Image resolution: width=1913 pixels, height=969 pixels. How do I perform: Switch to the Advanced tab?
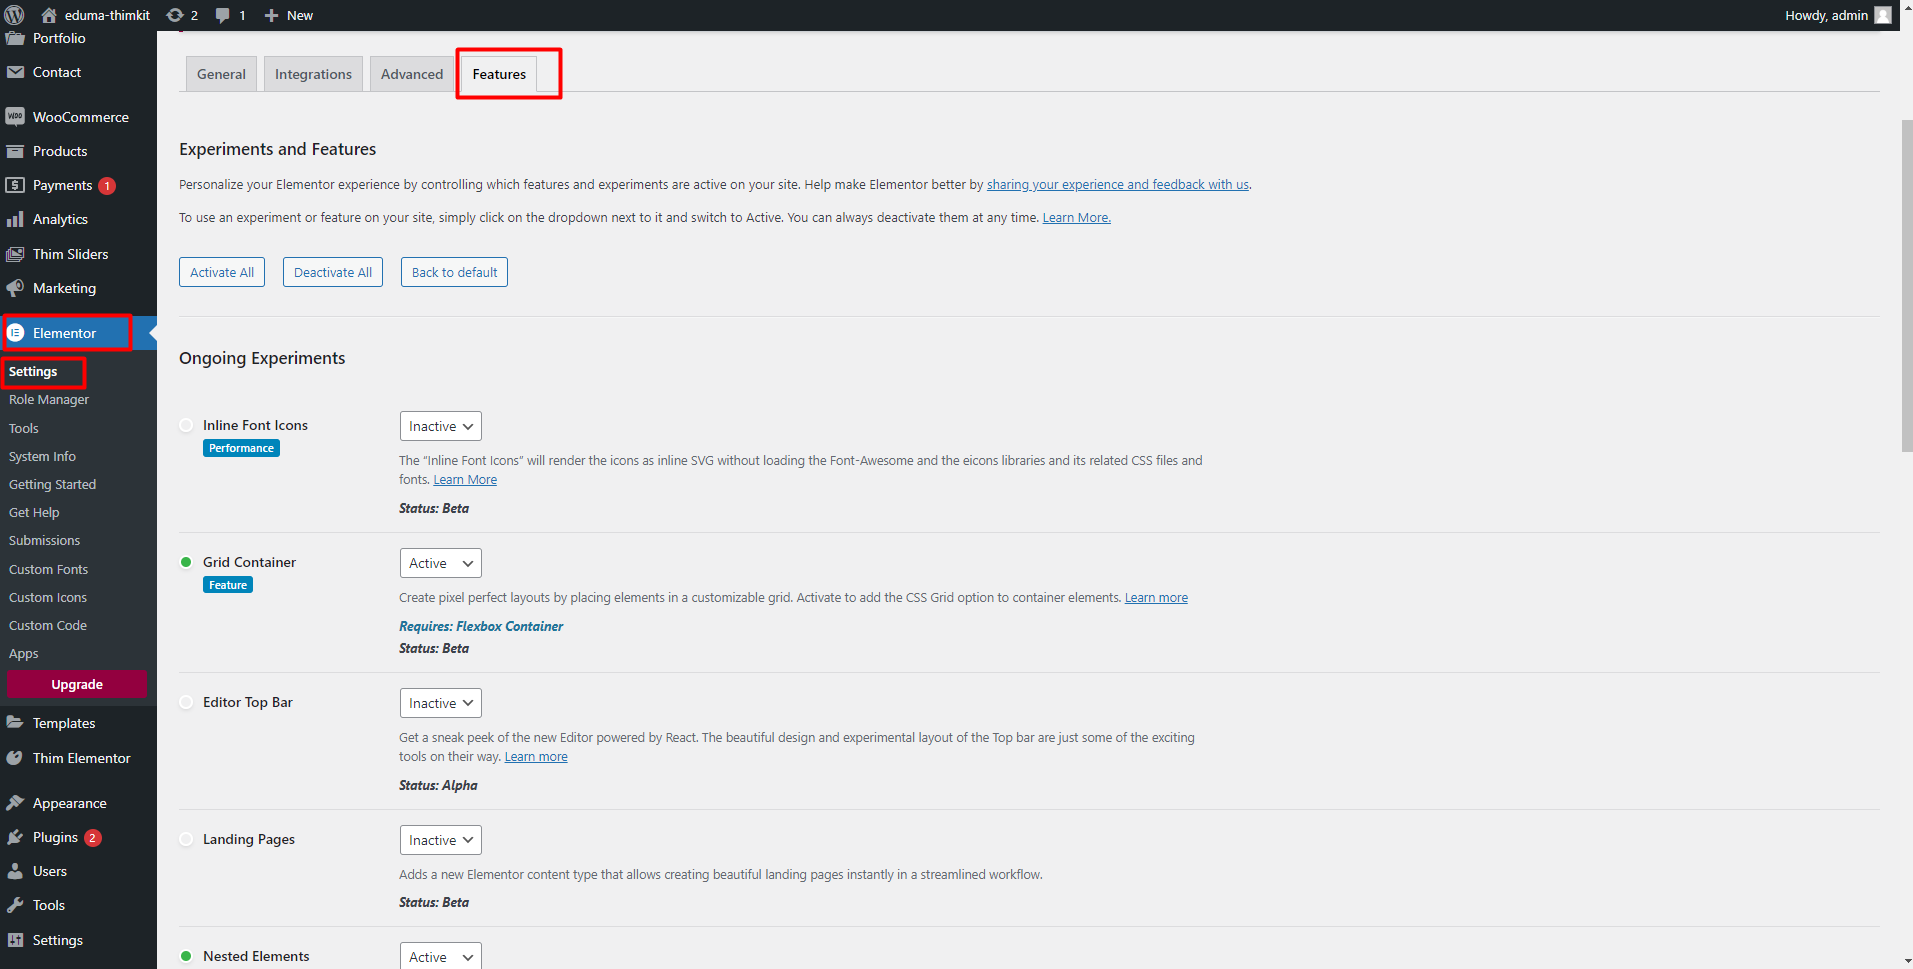[412, 74]
